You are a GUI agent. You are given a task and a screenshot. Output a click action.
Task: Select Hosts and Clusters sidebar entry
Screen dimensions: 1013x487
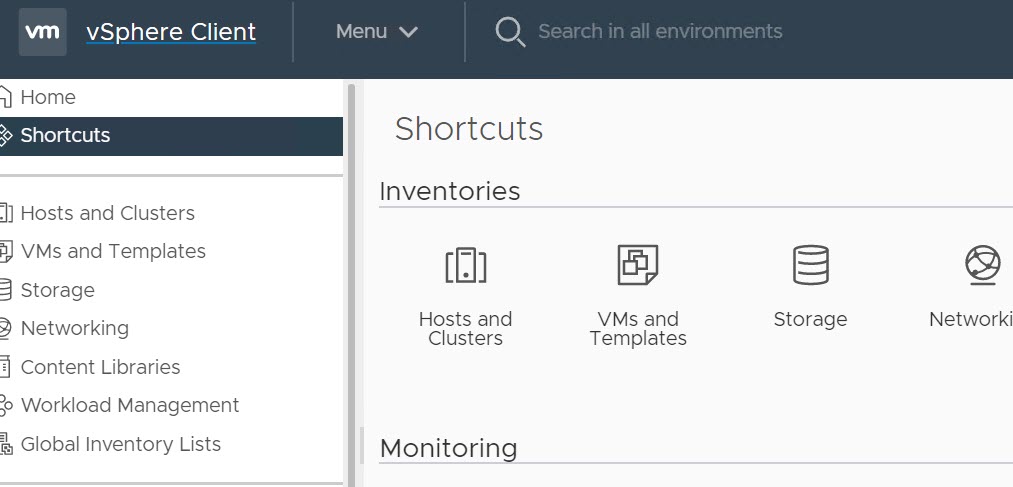[x=107, y=213]
